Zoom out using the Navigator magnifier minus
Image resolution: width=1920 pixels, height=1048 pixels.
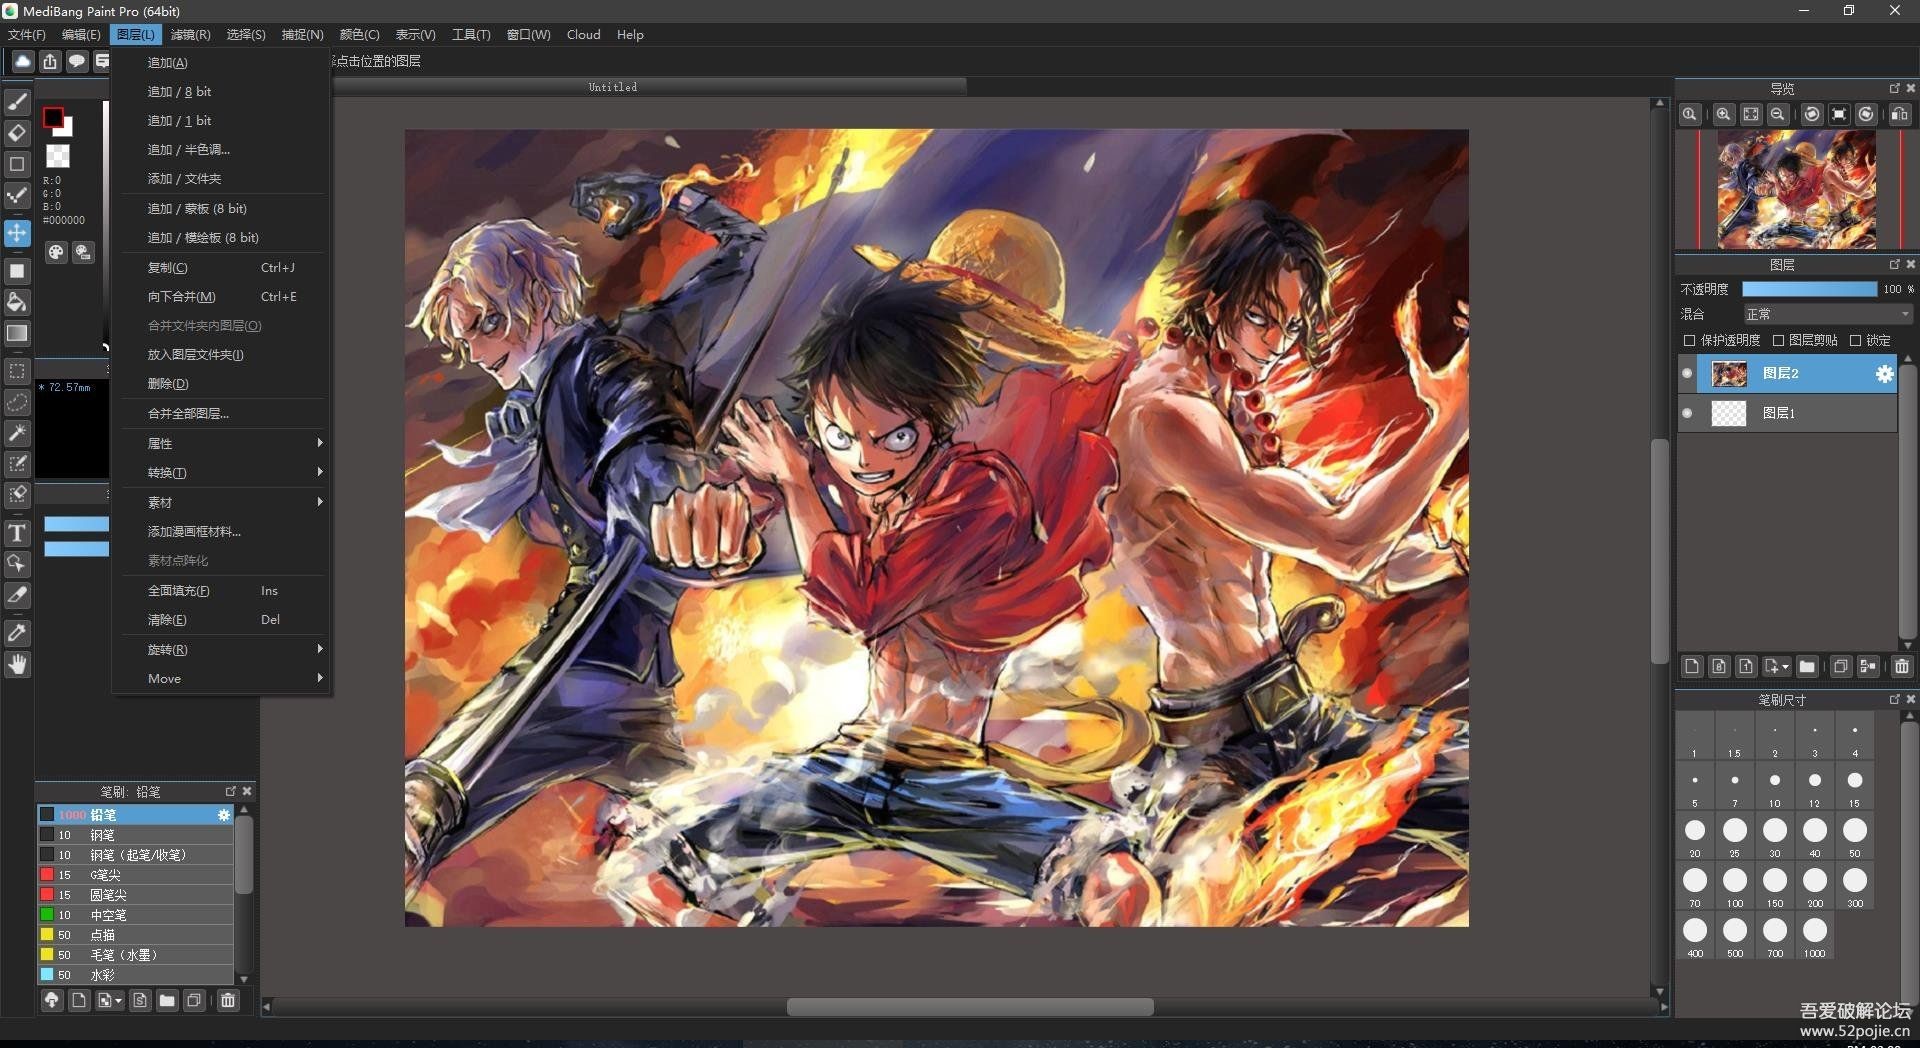tap(1777, 115)
